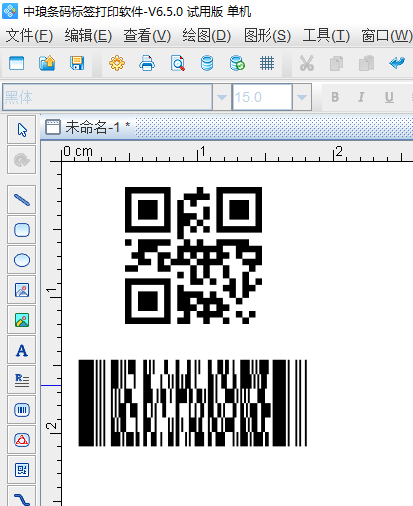Select the arrow pointer tool
The width and height of the screenshot is (413, 506).
[x=22, y=130]
